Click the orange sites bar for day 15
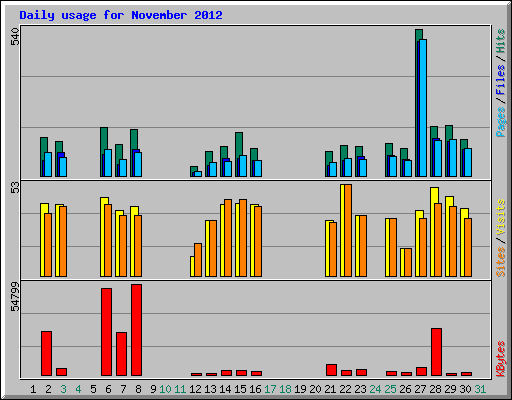Viewport: 512px width, 400px height. [243, 238]
